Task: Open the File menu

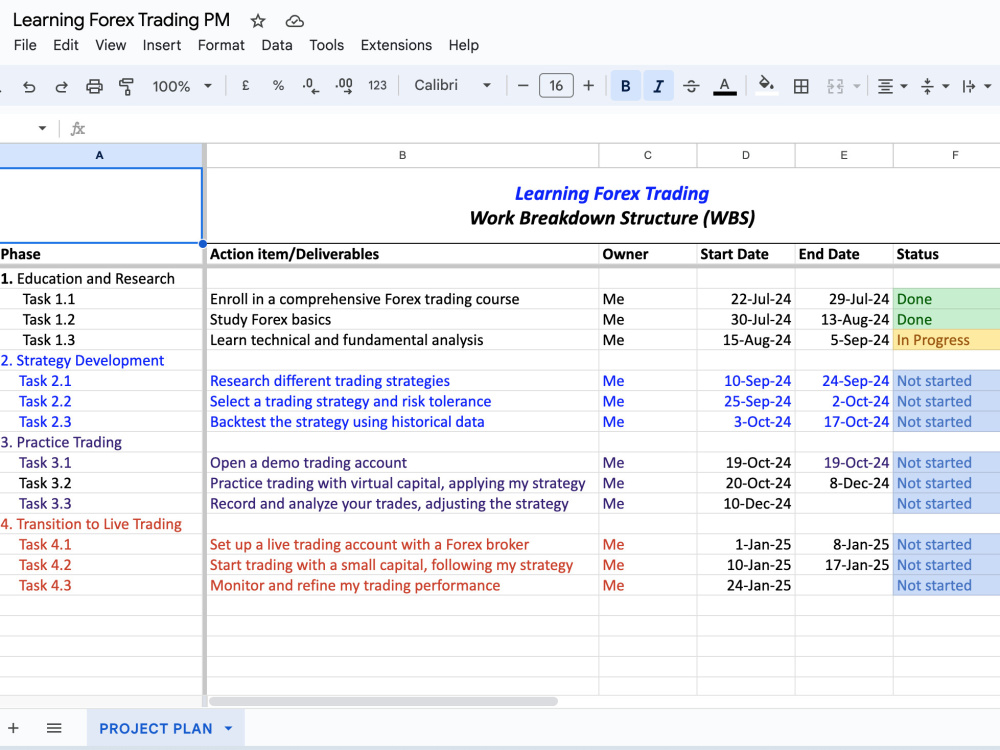Action: [x=25, y=45]
